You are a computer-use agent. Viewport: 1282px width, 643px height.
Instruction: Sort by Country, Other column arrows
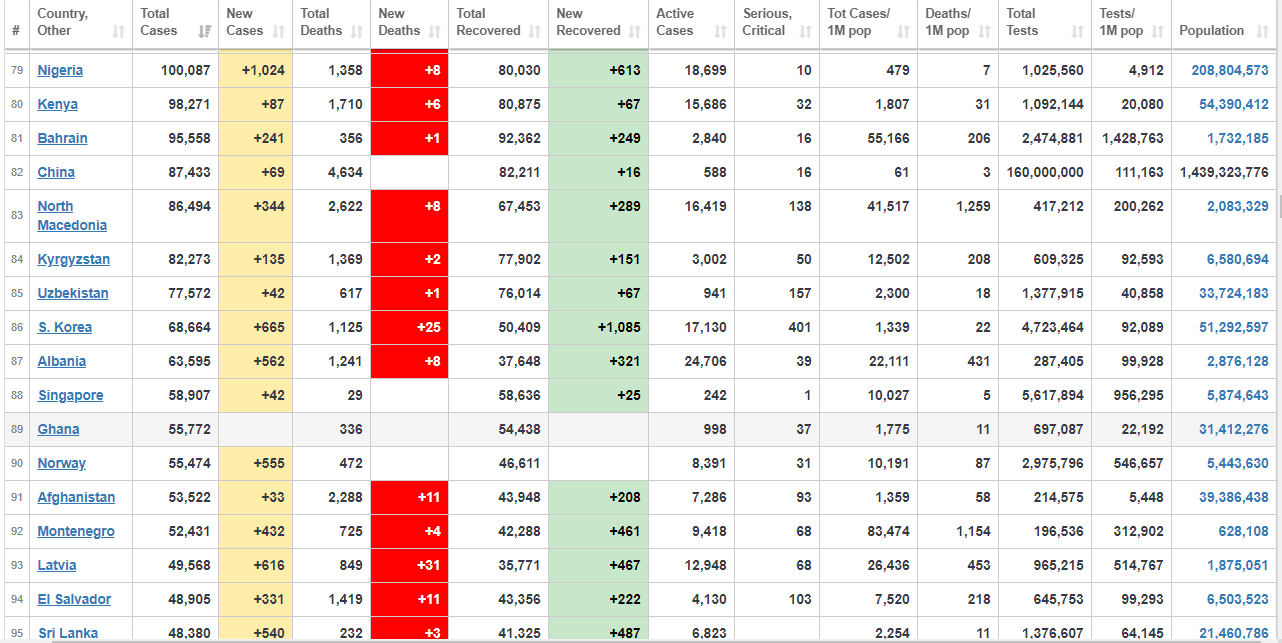tap(119, 32)
